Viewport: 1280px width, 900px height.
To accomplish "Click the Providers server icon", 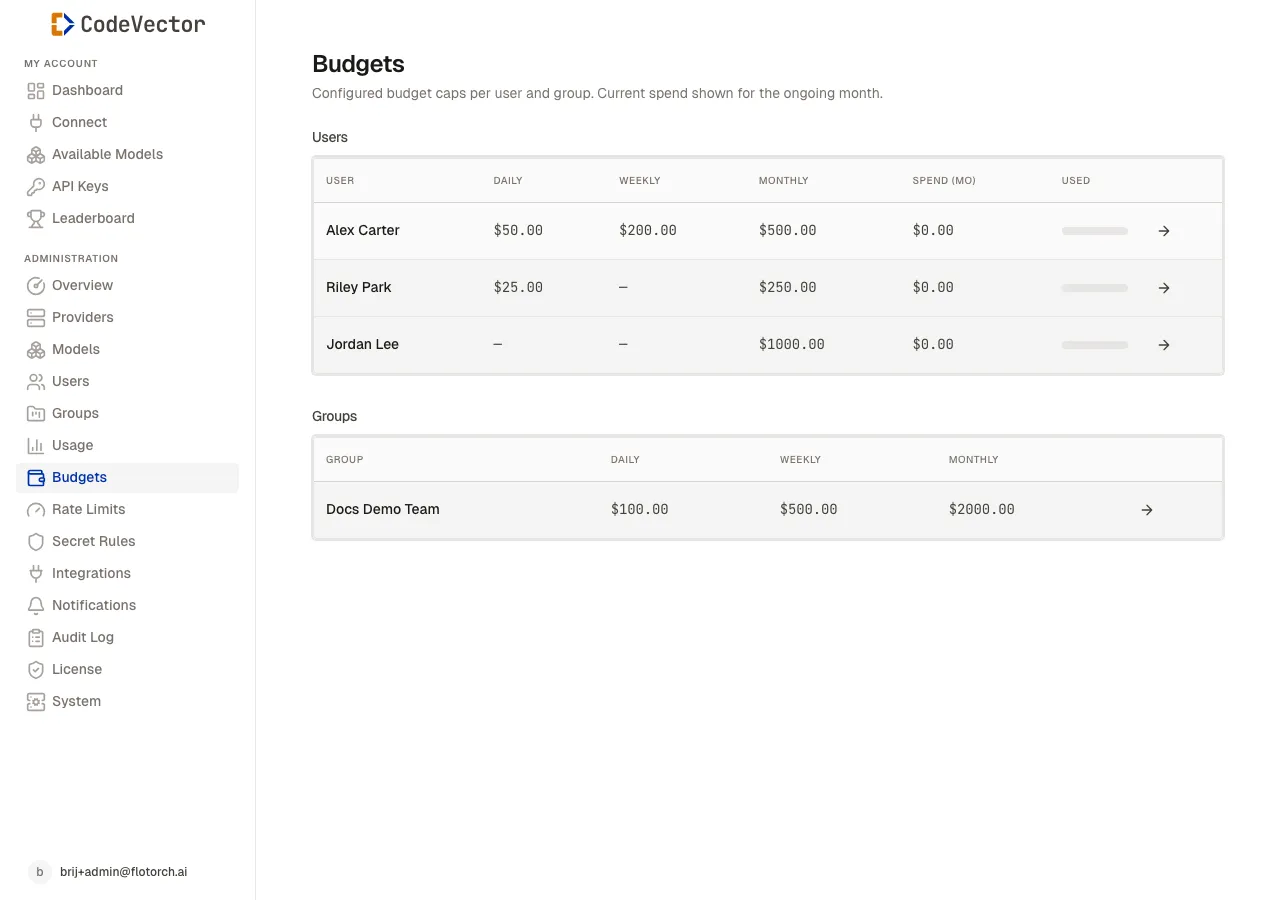I will (x=36, y=318).
